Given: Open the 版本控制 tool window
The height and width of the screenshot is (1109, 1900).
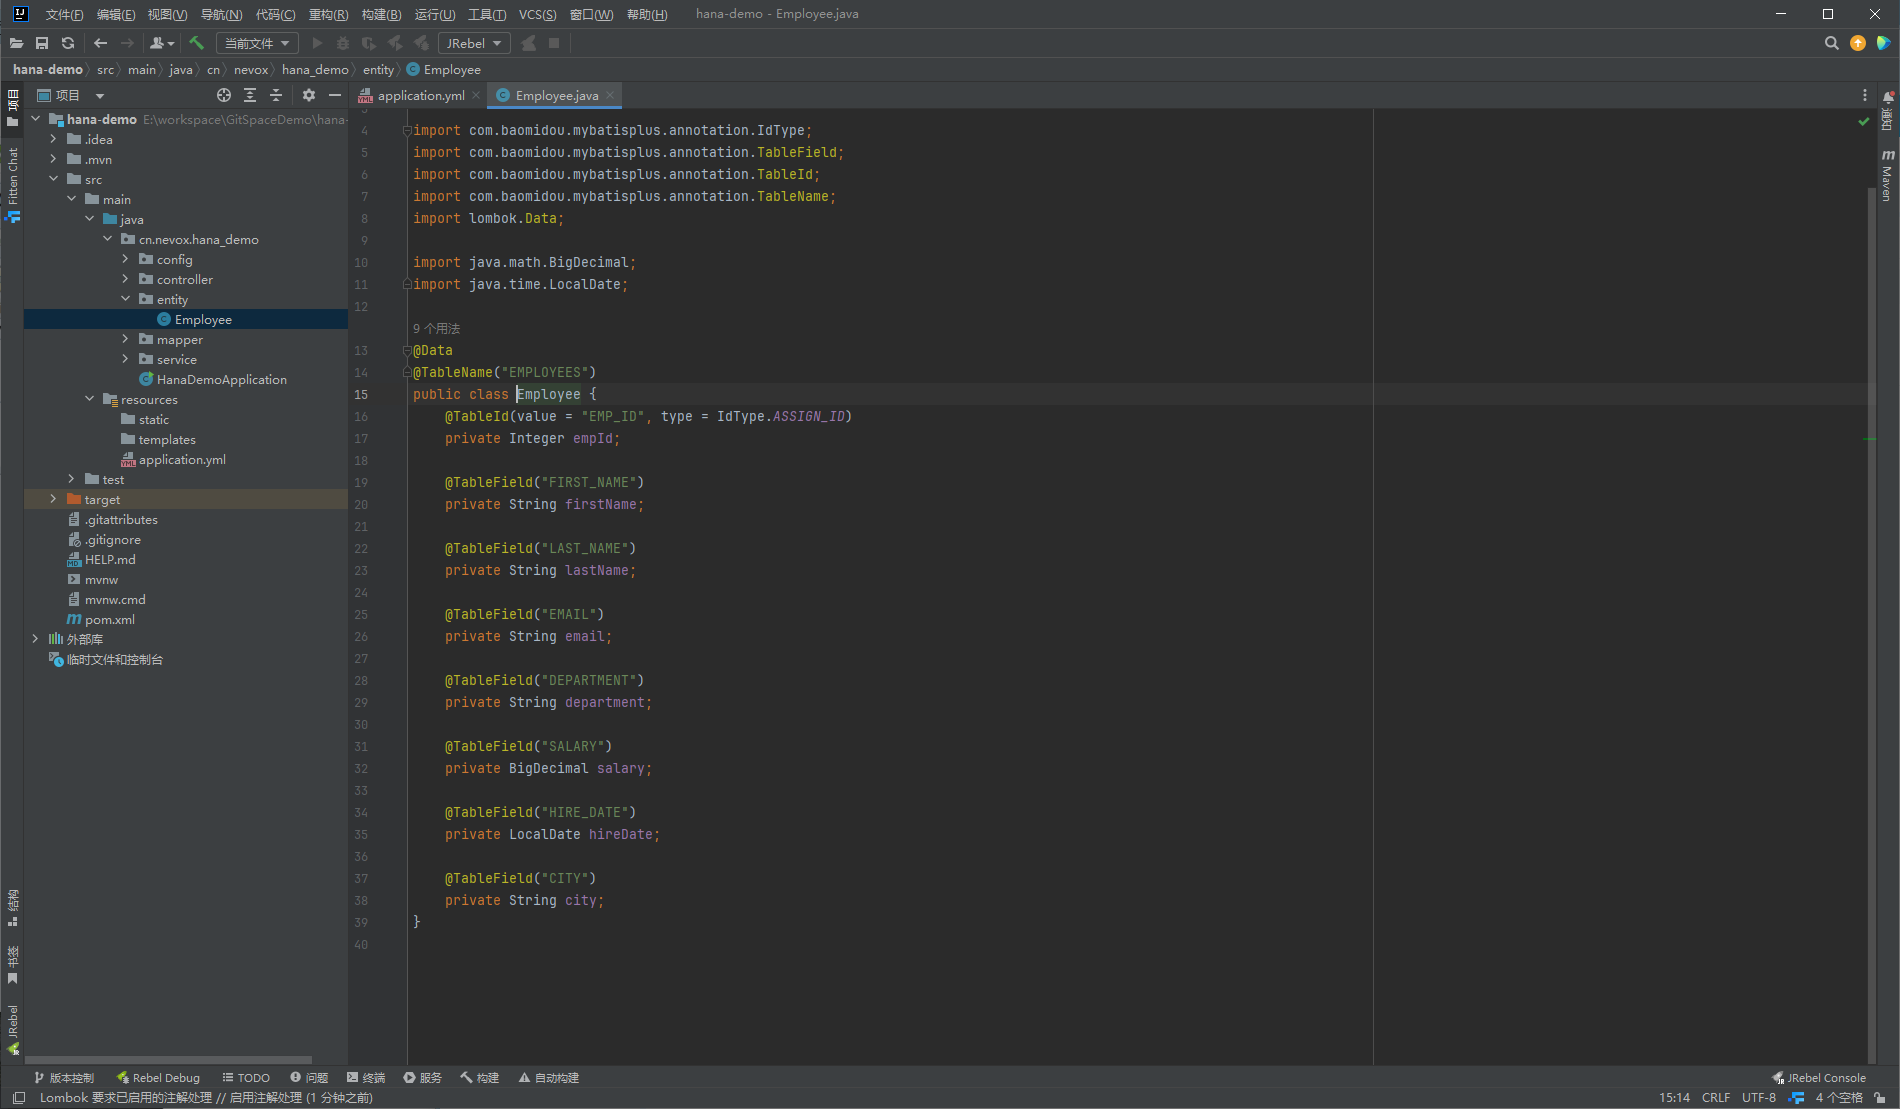Looking at the screenshot, I should click(x=64, y=1078).
